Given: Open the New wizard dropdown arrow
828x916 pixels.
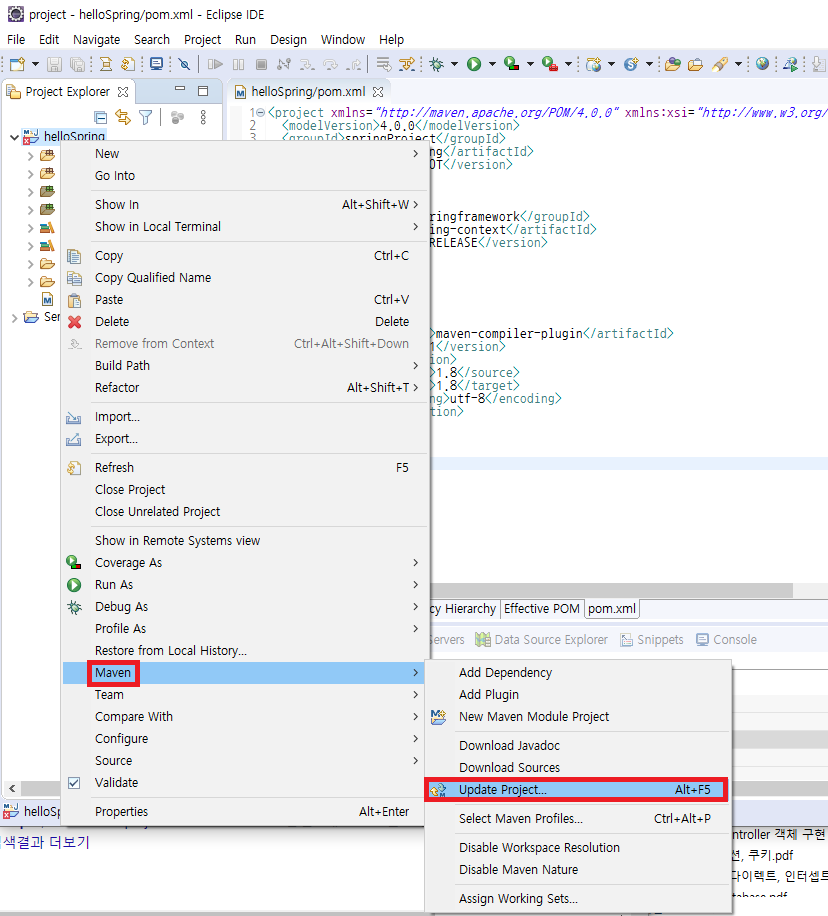Looking at the screenshot, I should pos(35,64).
